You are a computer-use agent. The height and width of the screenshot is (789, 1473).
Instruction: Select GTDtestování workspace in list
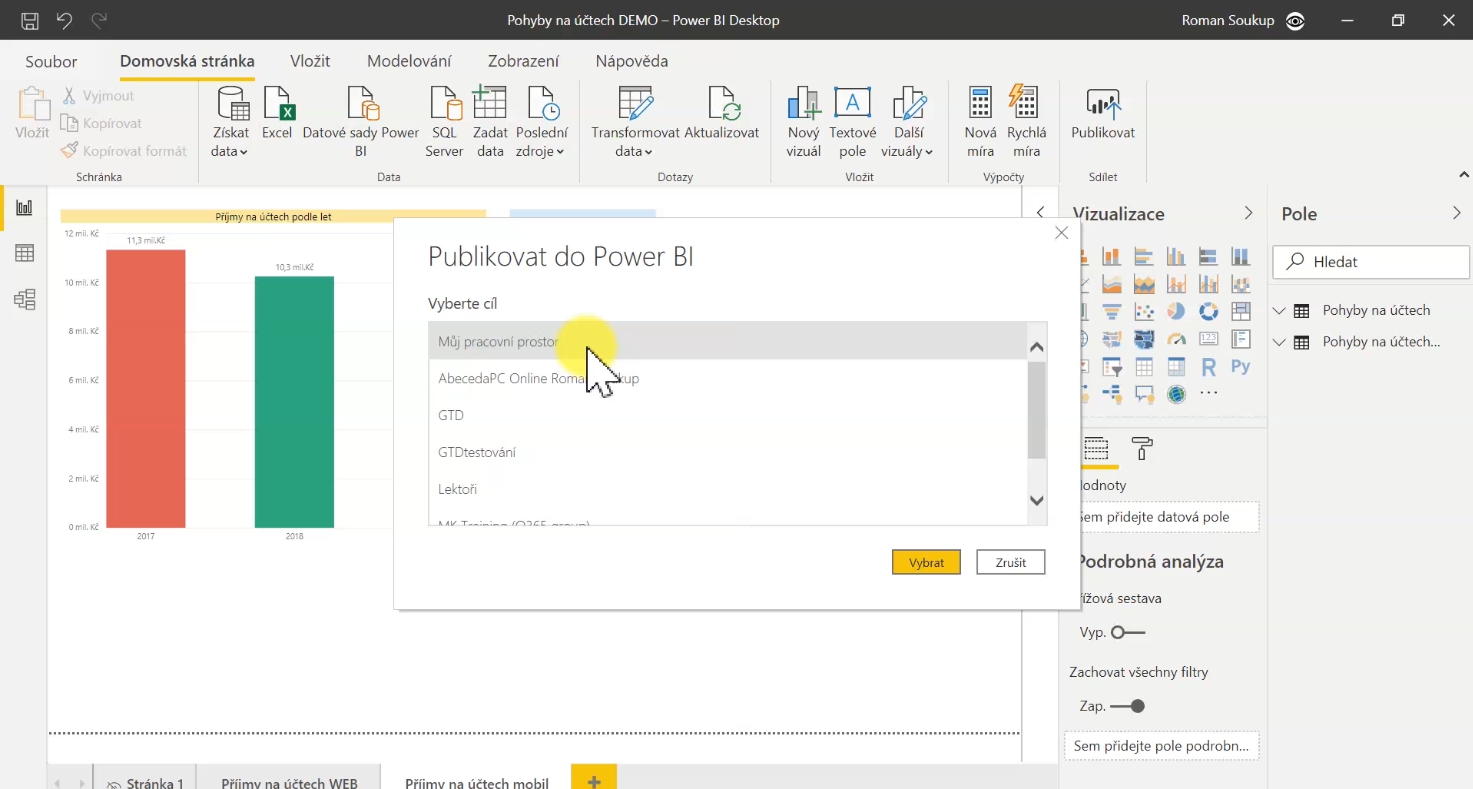(728, 452)
